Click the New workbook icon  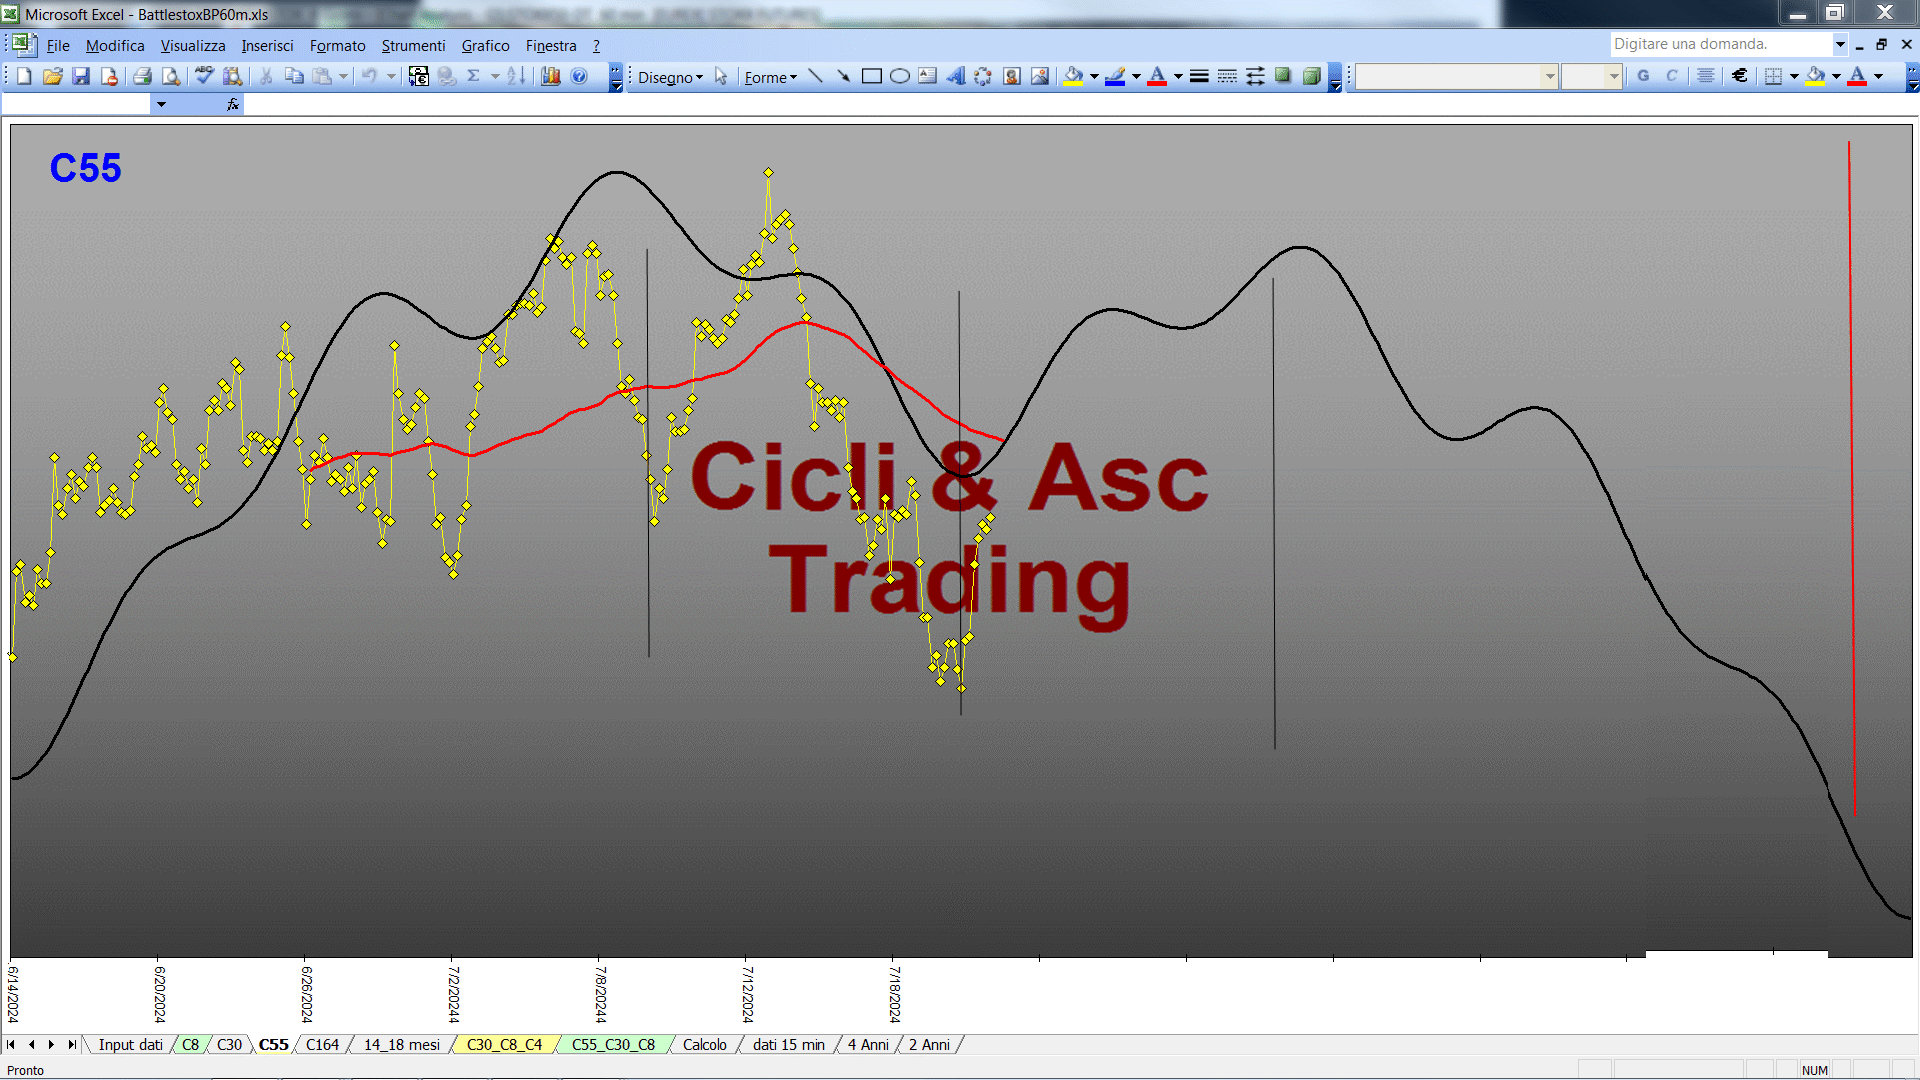click(x=25, y=76)
